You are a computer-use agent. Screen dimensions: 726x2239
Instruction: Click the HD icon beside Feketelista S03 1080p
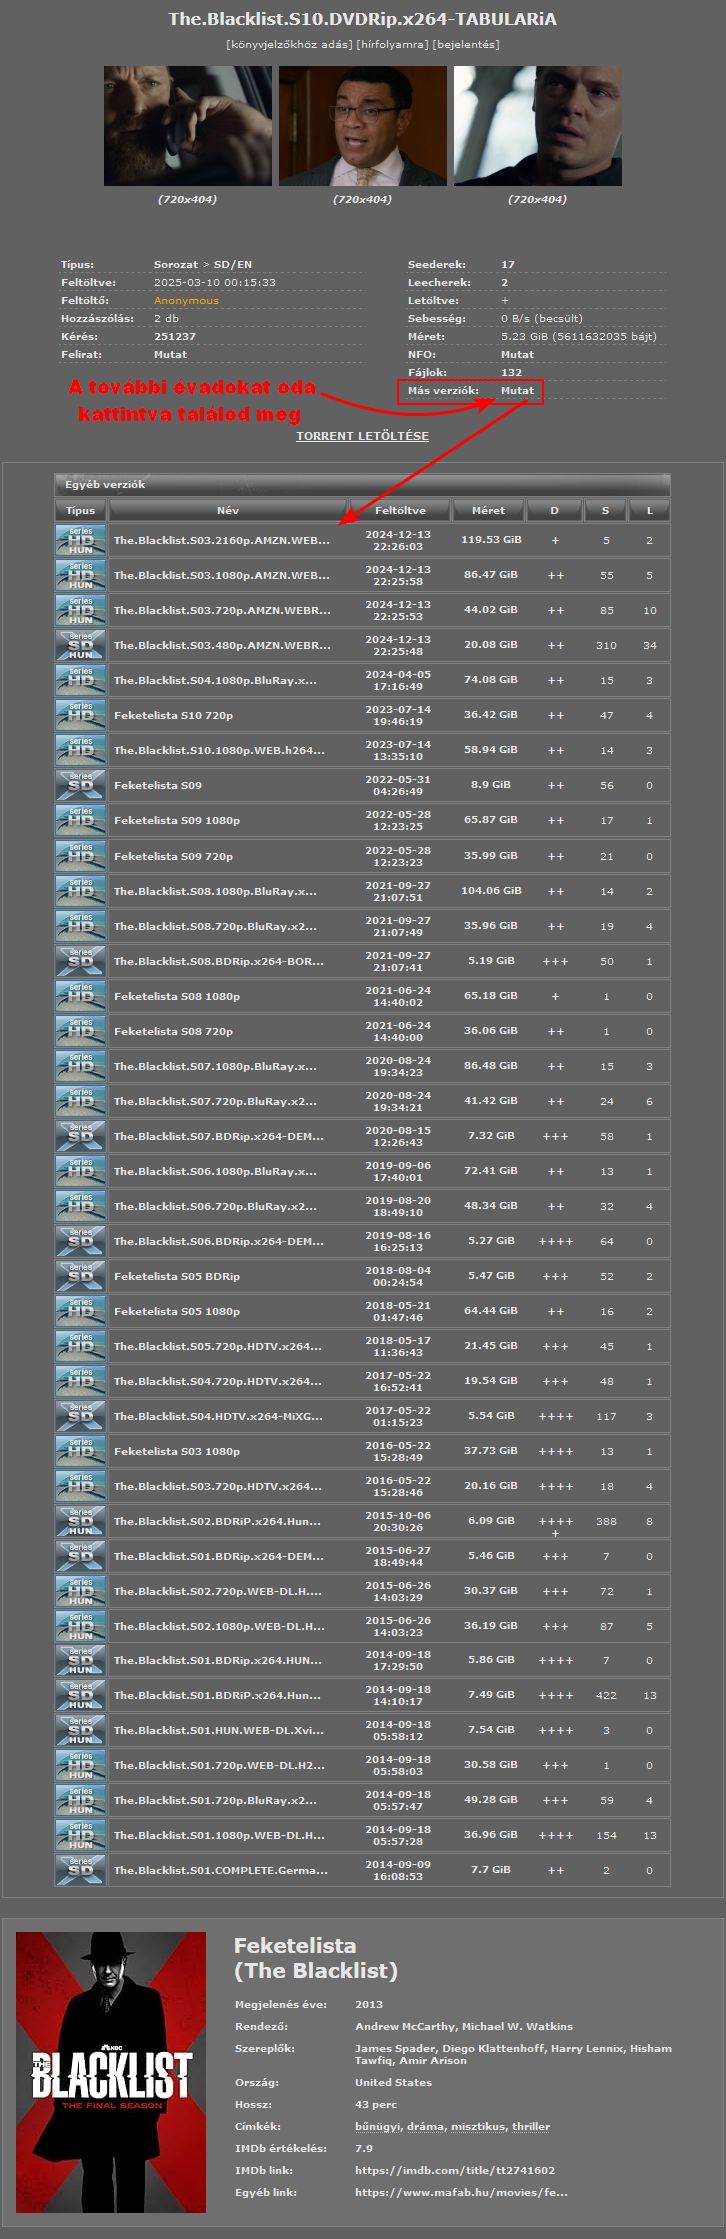click(x=81, y=1451)
